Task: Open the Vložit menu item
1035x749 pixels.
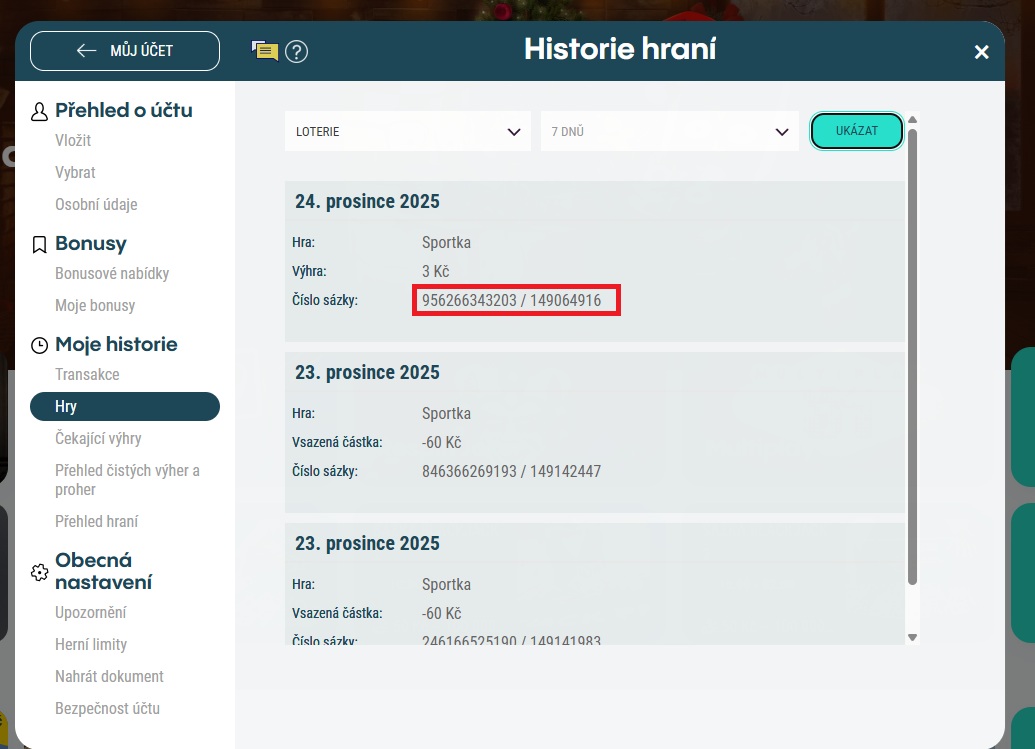Action: (x=73, y=141)
